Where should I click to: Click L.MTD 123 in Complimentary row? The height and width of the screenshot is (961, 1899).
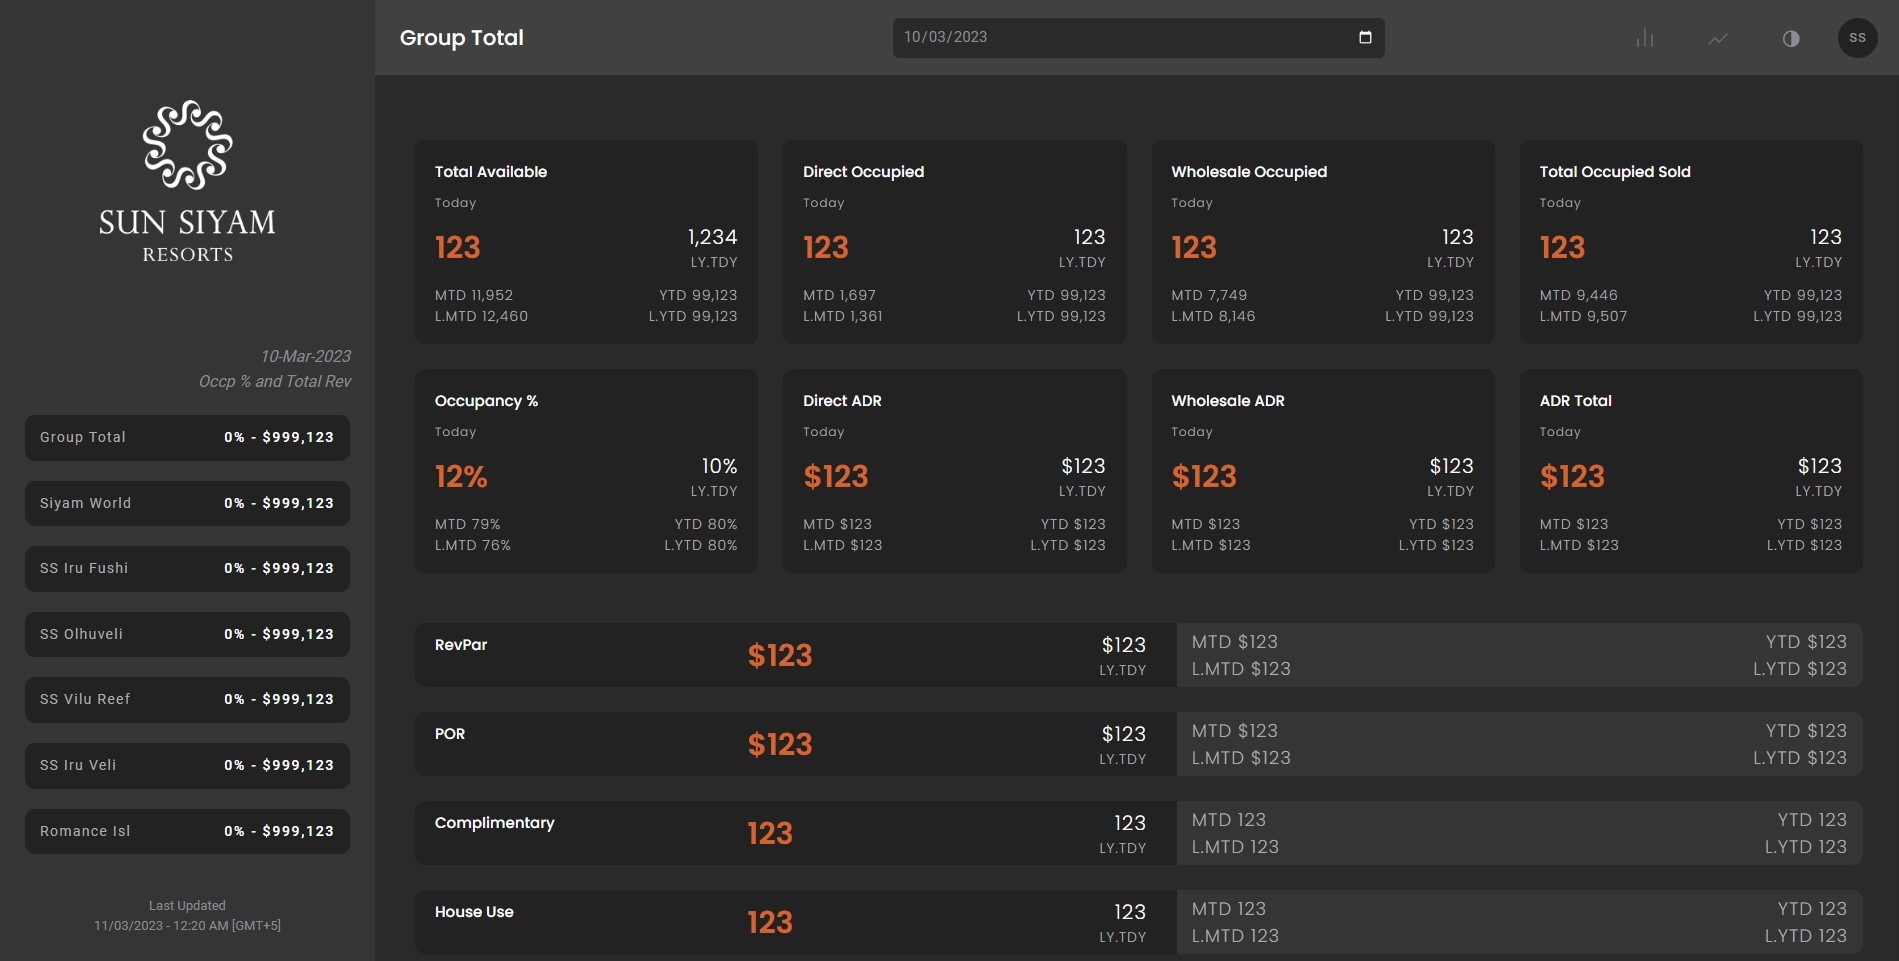tap(1235, 847)
